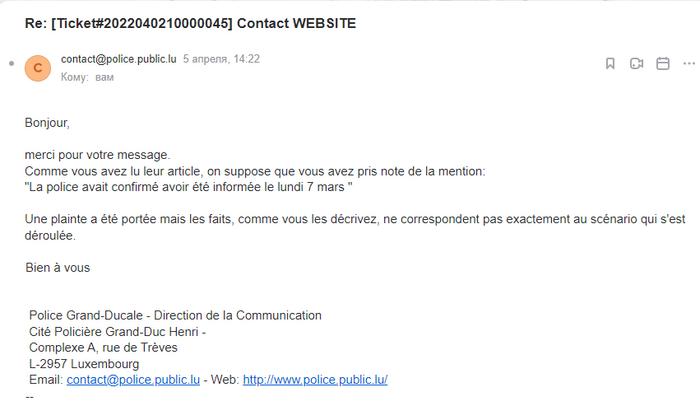Click the Police Grand-Ducale signature line

tap(175, 316)
